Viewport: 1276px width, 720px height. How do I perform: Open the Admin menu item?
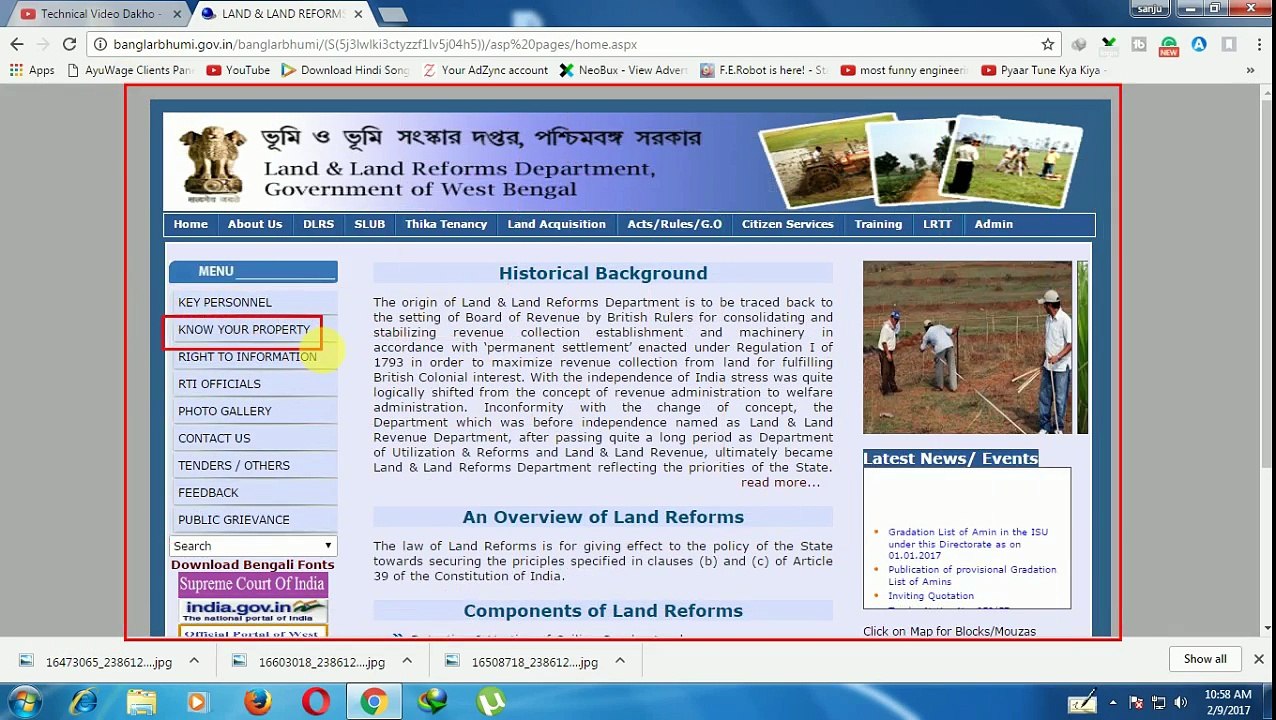pos(993,224)
